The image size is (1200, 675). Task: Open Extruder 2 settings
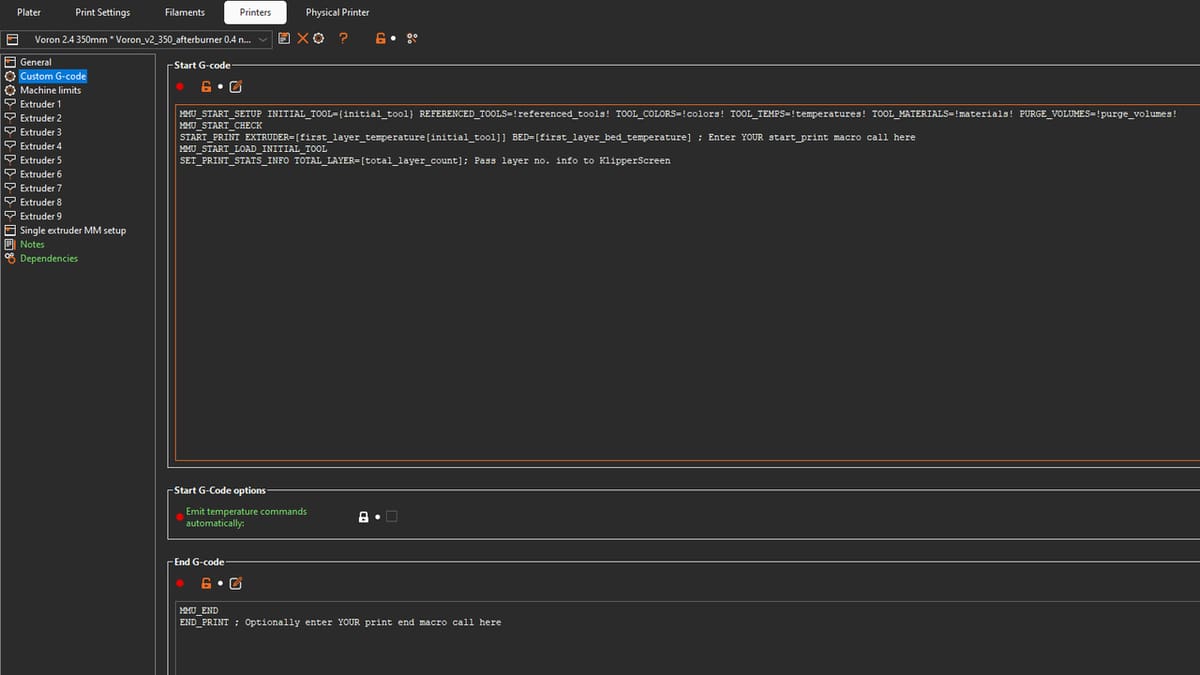(41, 118)
